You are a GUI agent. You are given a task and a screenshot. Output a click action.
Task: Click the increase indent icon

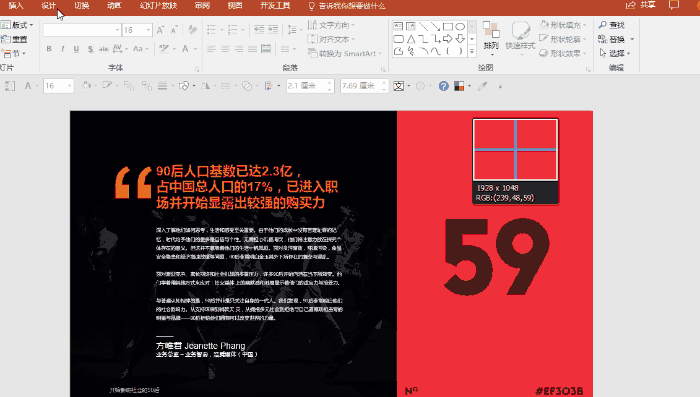pyautogui.click(x=273, y=30)
